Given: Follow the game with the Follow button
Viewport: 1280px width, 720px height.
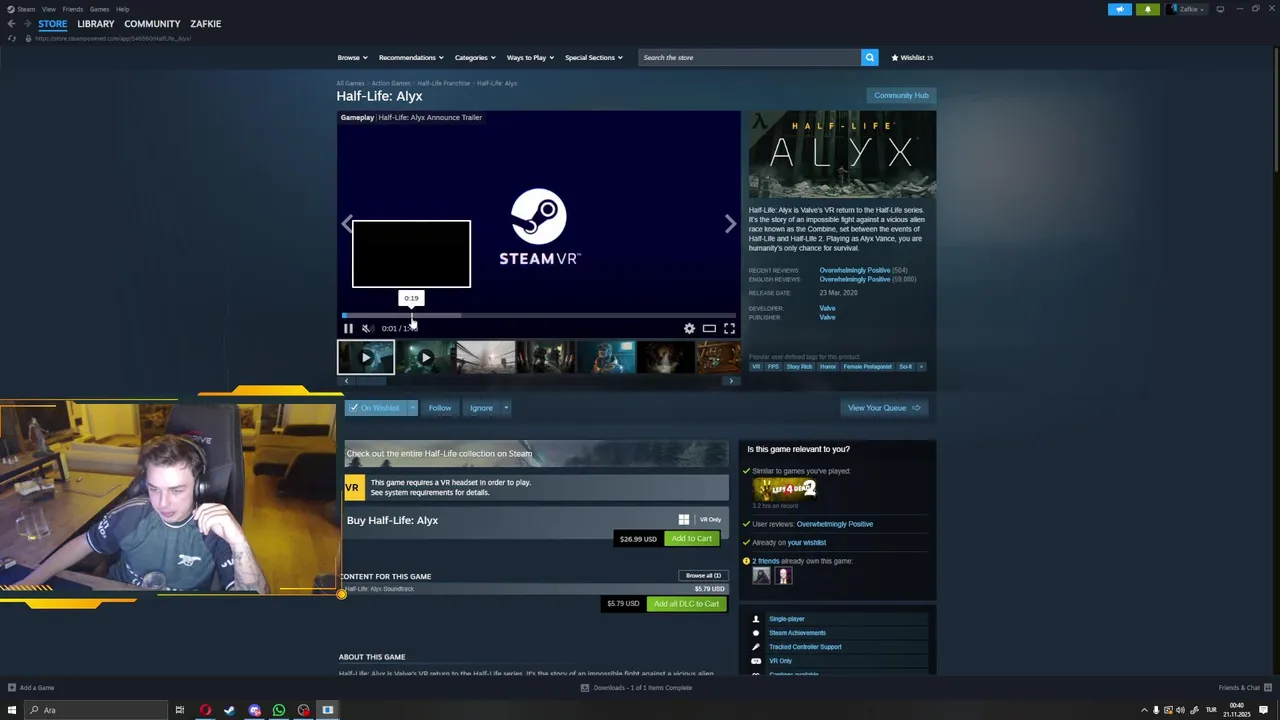Looking at the screenshot, I should (440, 408).
